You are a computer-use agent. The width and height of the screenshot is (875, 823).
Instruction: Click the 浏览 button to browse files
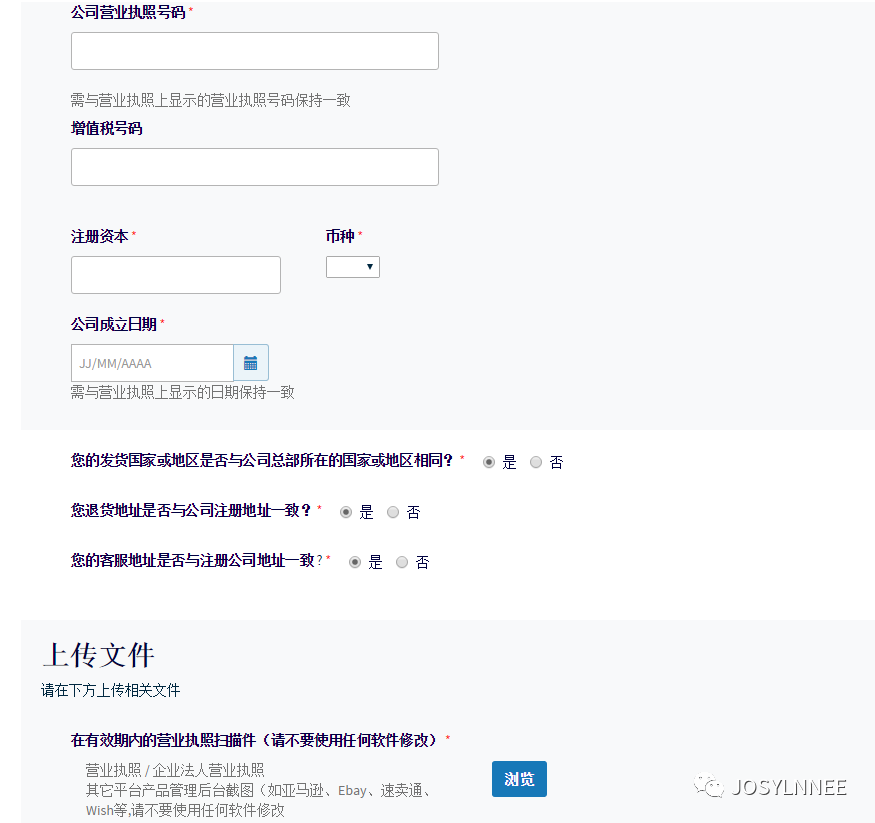click(519, 778)
